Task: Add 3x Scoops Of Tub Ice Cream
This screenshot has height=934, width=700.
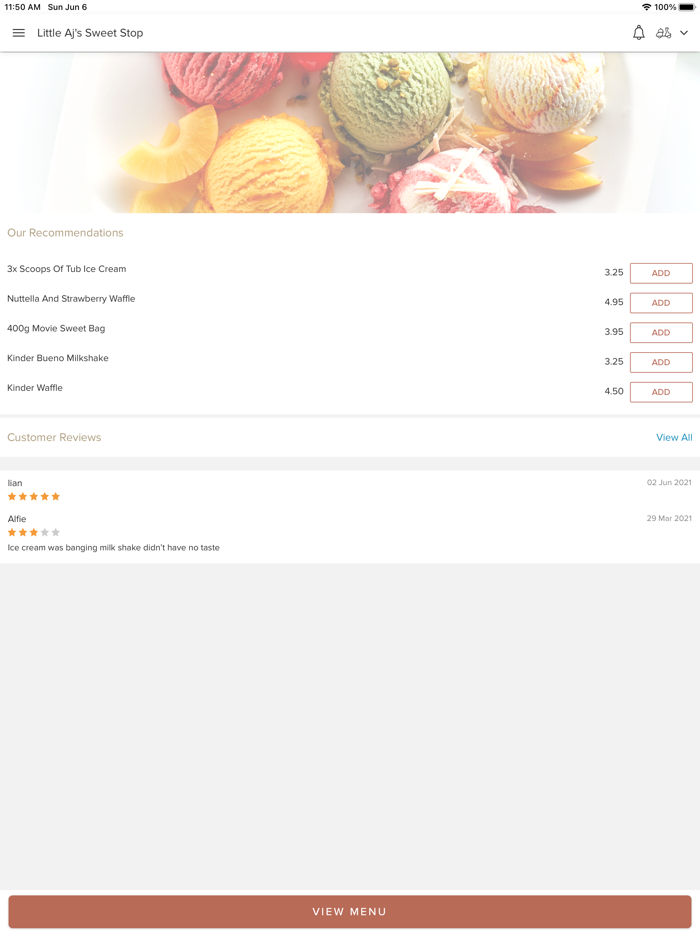Action: (x=661, y=273)
